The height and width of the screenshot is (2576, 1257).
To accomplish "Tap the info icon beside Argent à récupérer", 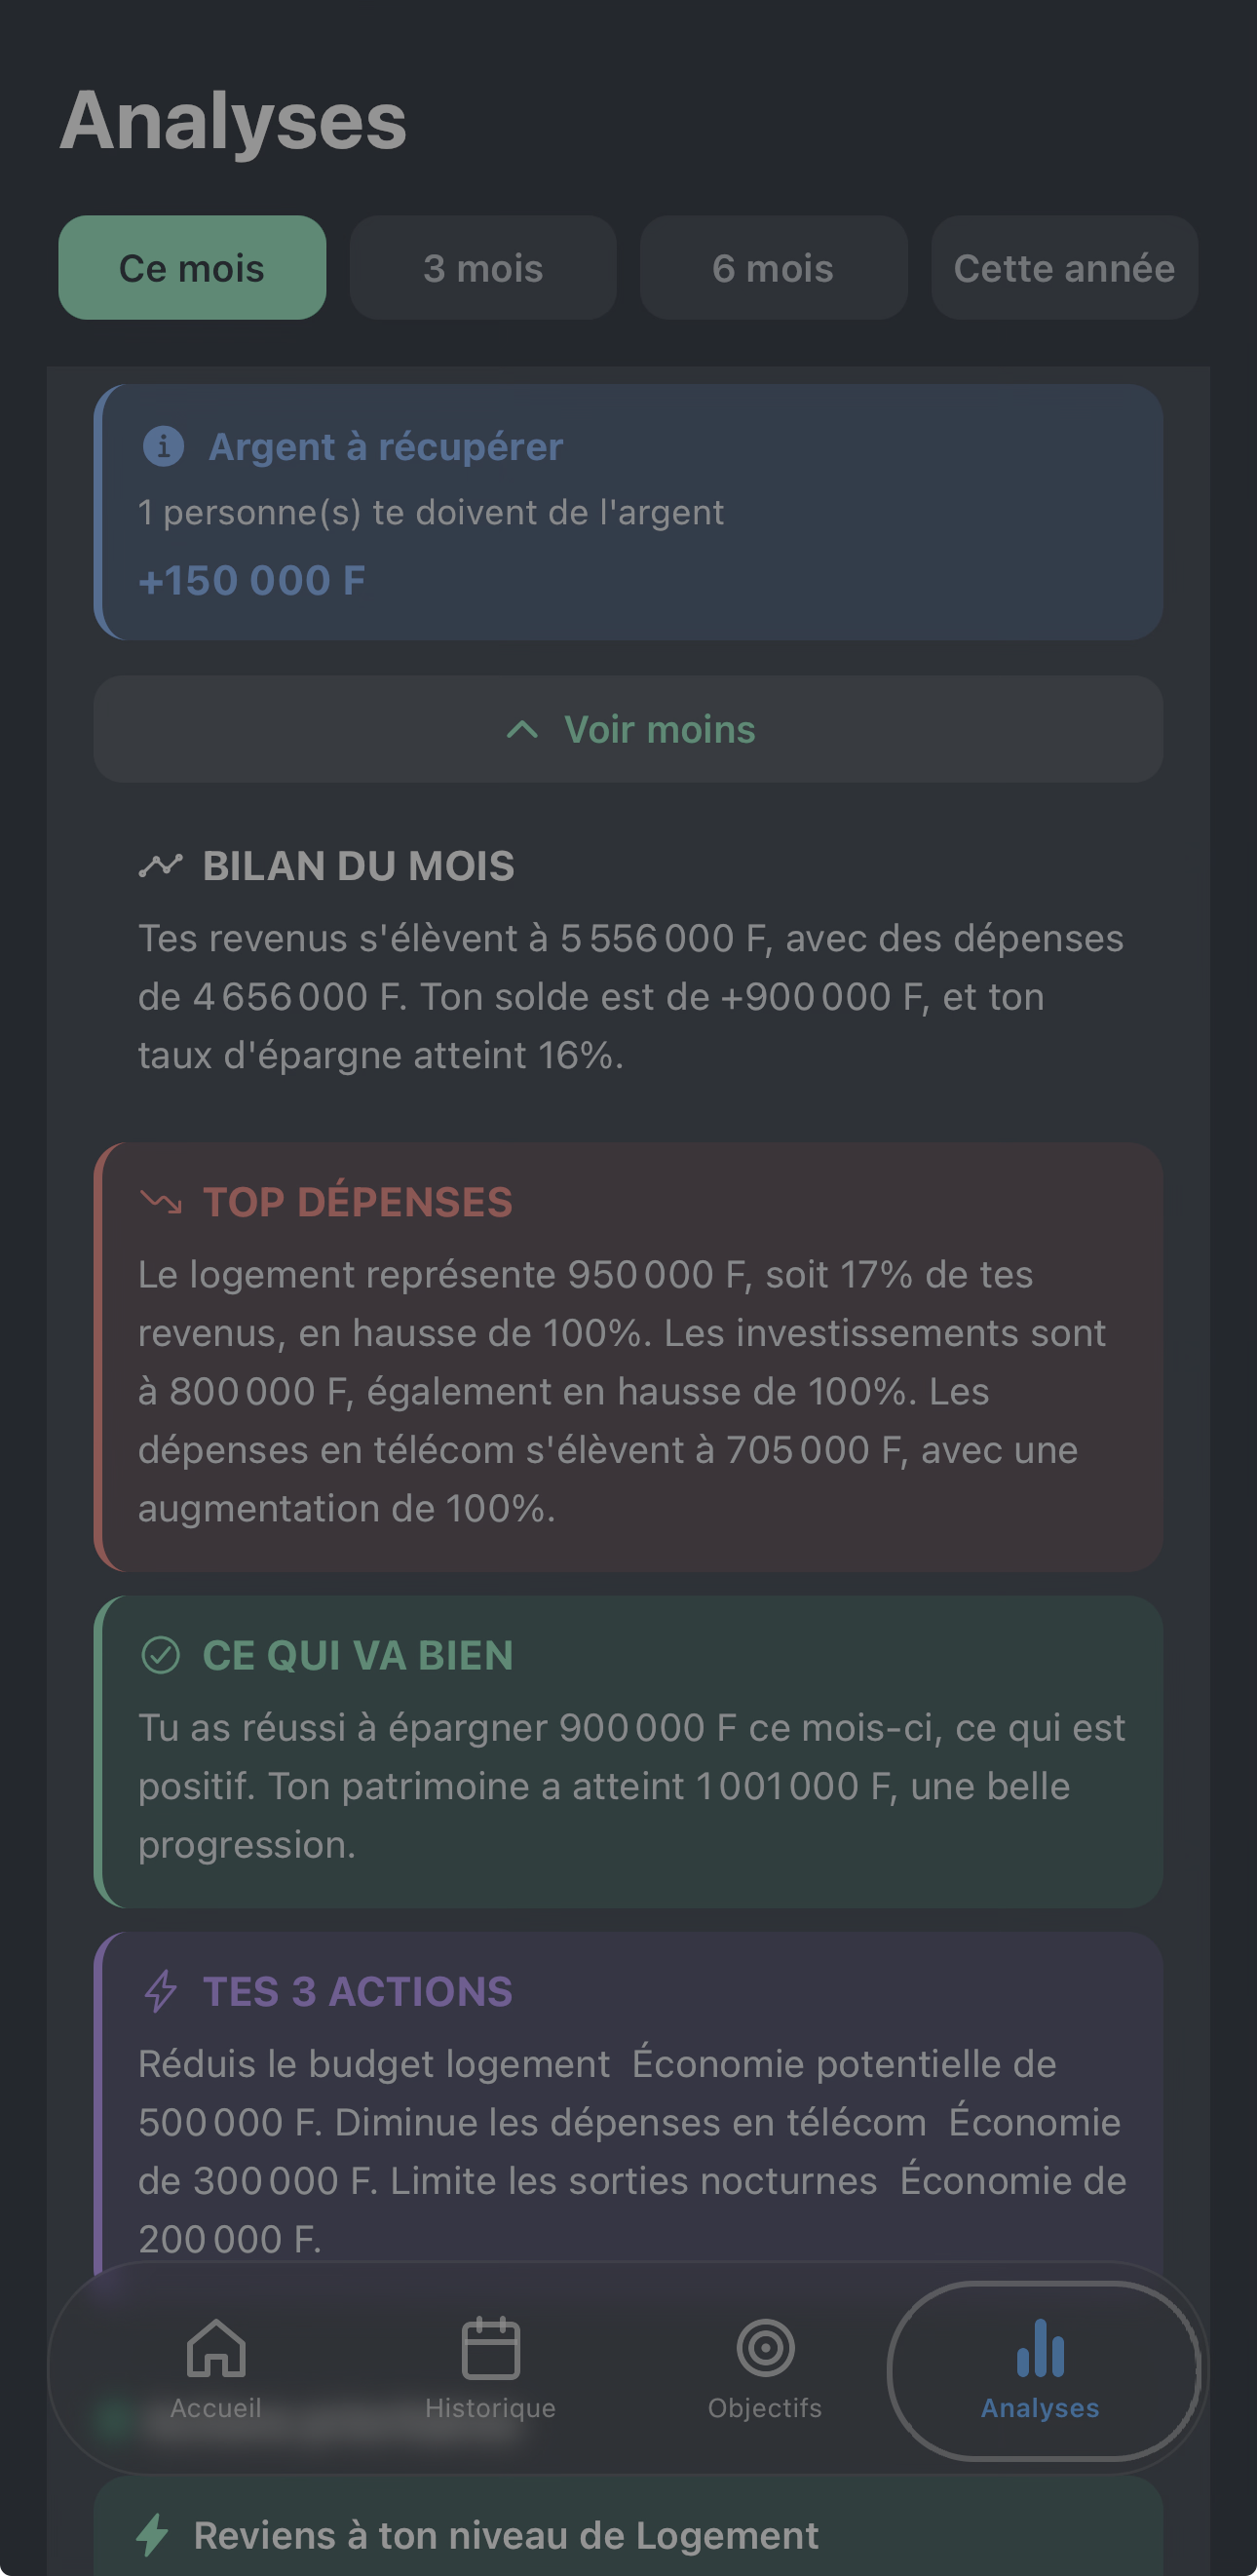I will [163, 446].
